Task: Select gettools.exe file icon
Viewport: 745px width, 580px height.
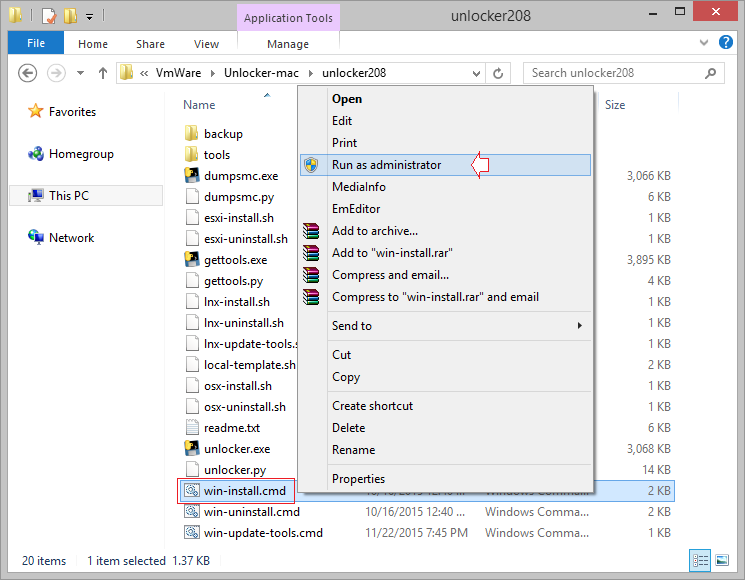Action: (192, 259)
